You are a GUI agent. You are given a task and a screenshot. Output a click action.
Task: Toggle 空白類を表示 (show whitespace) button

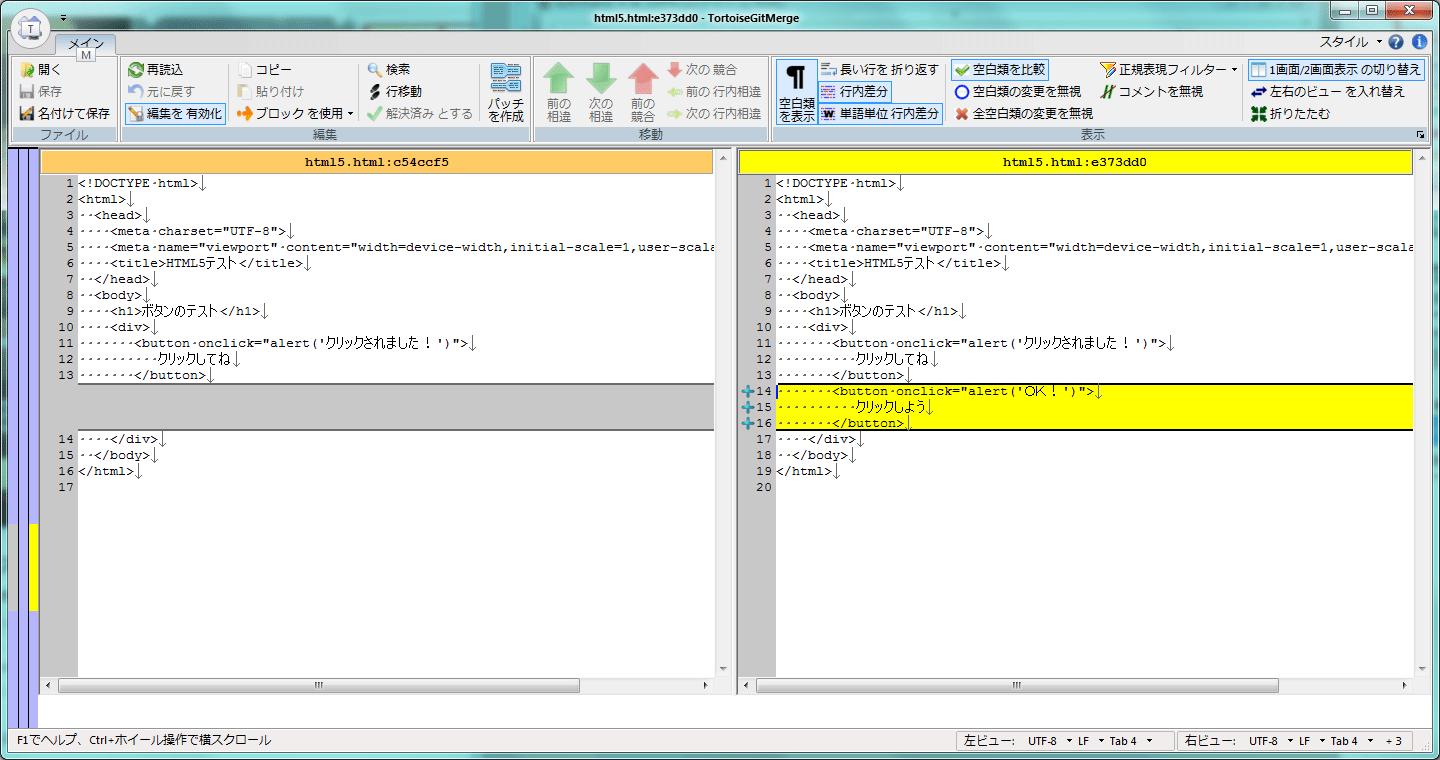click(796, 92)
